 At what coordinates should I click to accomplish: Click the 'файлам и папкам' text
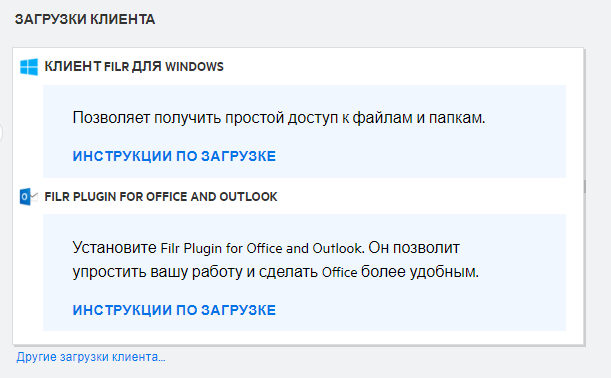pos(419,118)
